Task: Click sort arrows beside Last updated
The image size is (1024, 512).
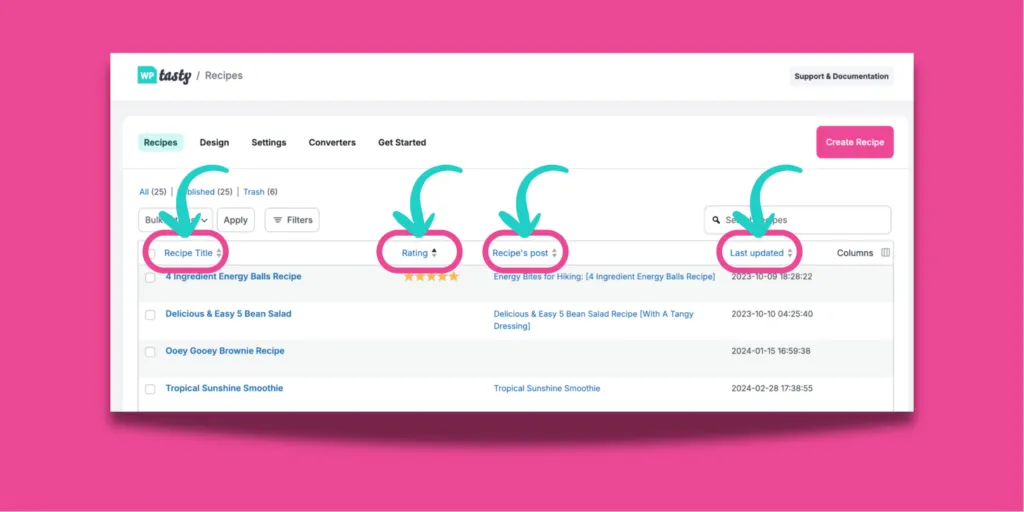Action: click(x=790, y=253)
